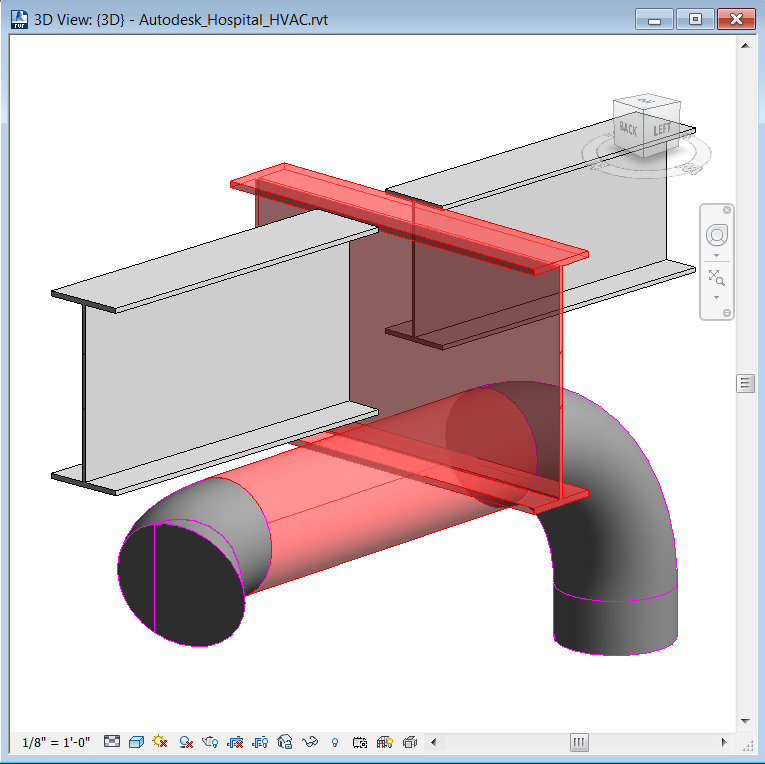Click the Temporary Hide/Isolate glasses icon
Image resolution: width=765 pixels, height=764 pixels.
click(310, 742)
